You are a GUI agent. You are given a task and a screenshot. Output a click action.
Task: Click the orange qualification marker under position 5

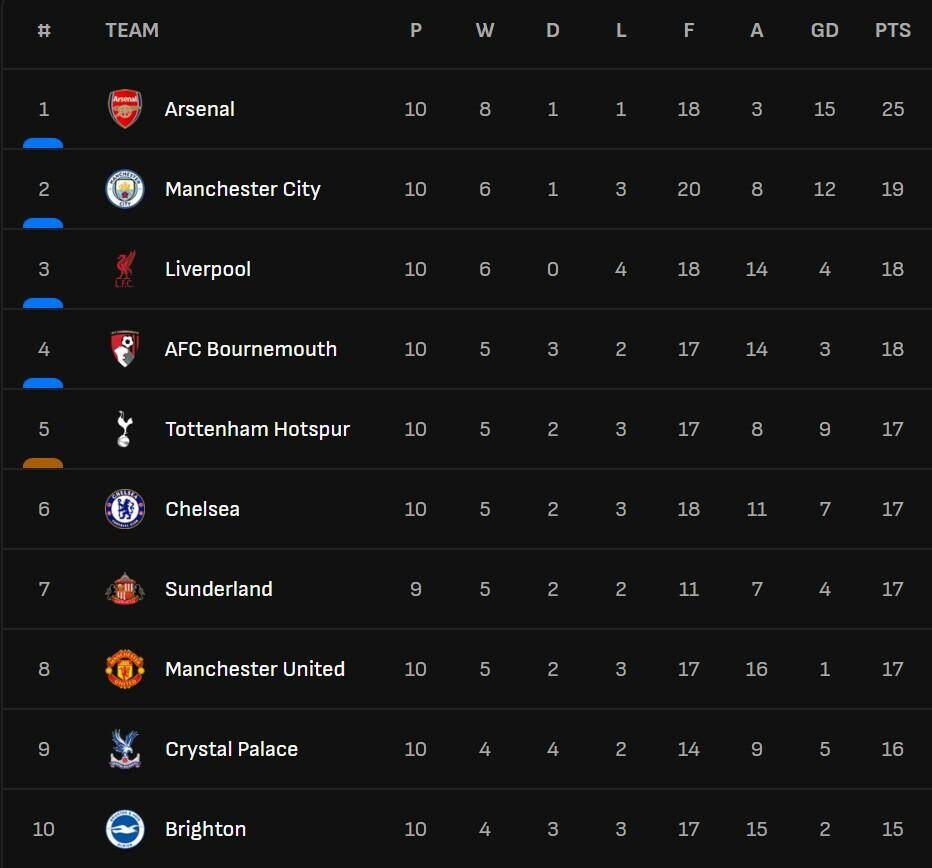coord(43,463)
